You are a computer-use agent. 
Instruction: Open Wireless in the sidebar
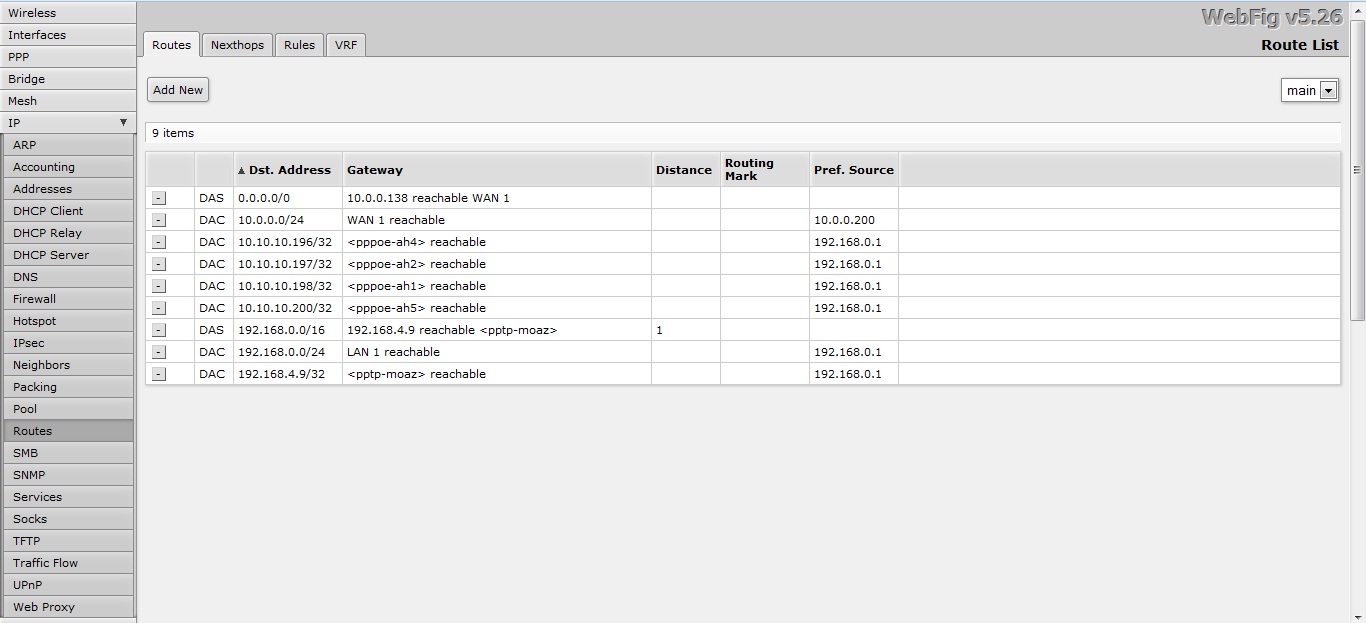point(67,13)
